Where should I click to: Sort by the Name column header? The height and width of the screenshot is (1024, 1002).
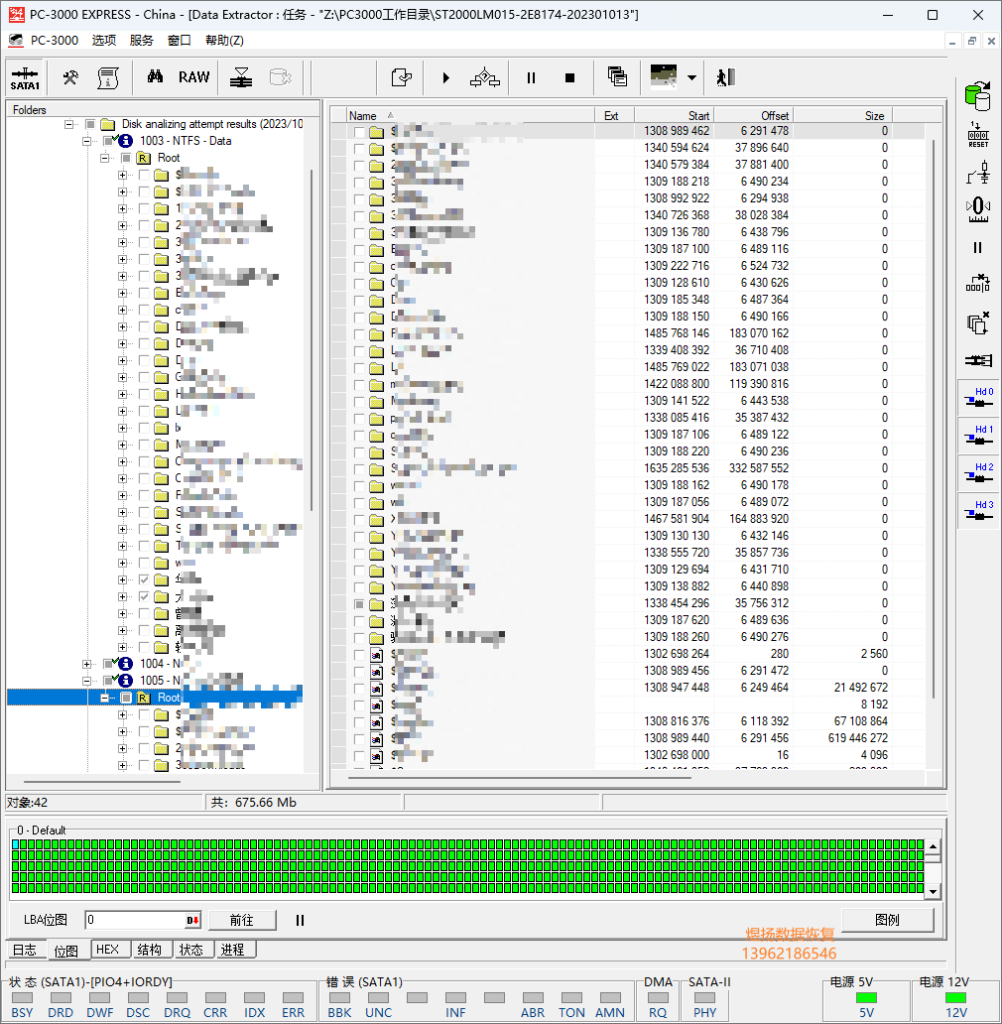(x=469, y=116)
